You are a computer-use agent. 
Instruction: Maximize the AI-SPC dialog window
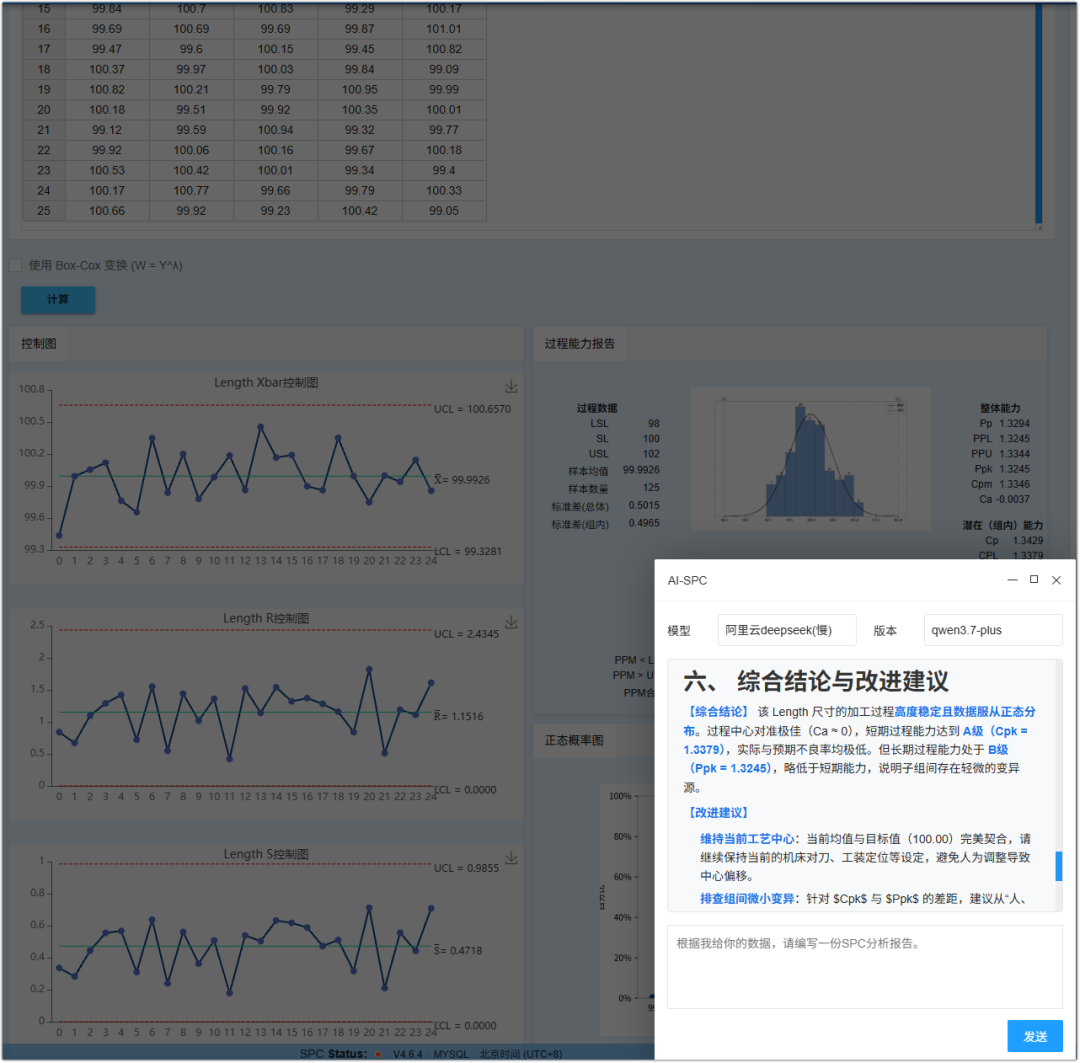(1034, 579)
